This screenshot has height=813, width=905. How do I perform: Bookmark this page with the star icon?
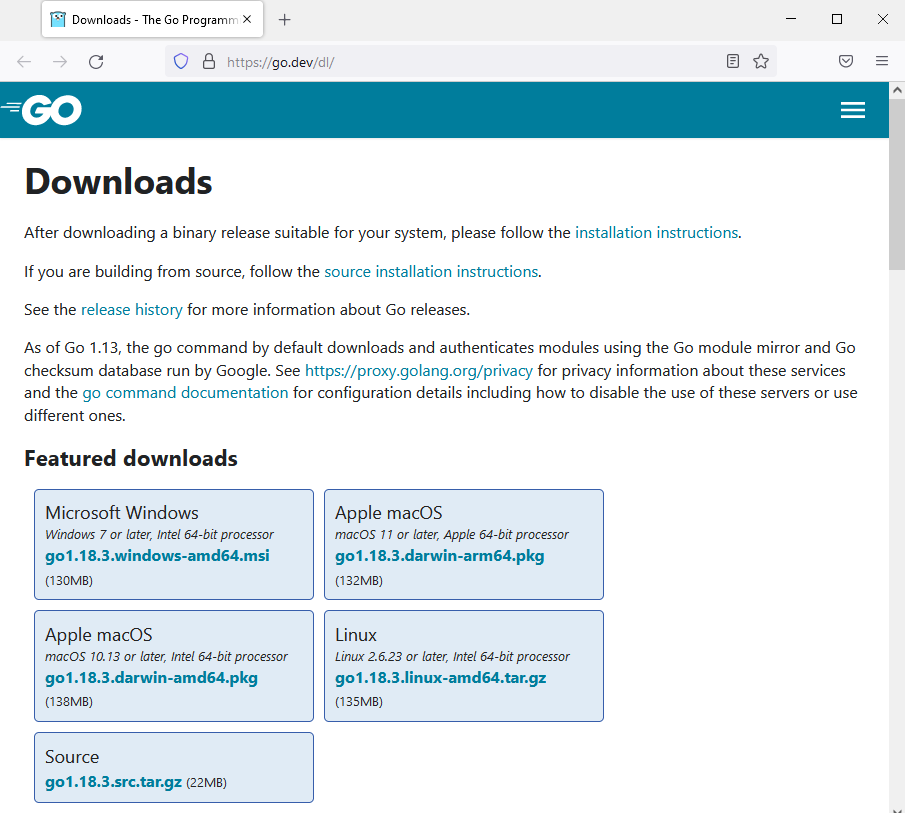[x=761, y=61]
